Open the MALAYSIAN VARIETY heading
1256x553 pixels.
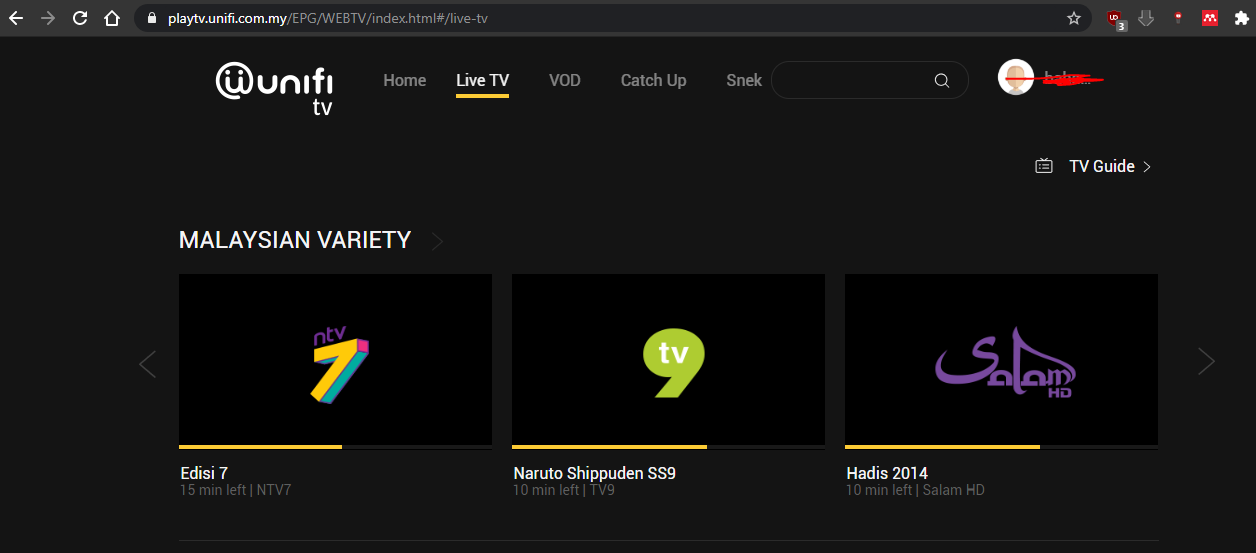point(295,240)
